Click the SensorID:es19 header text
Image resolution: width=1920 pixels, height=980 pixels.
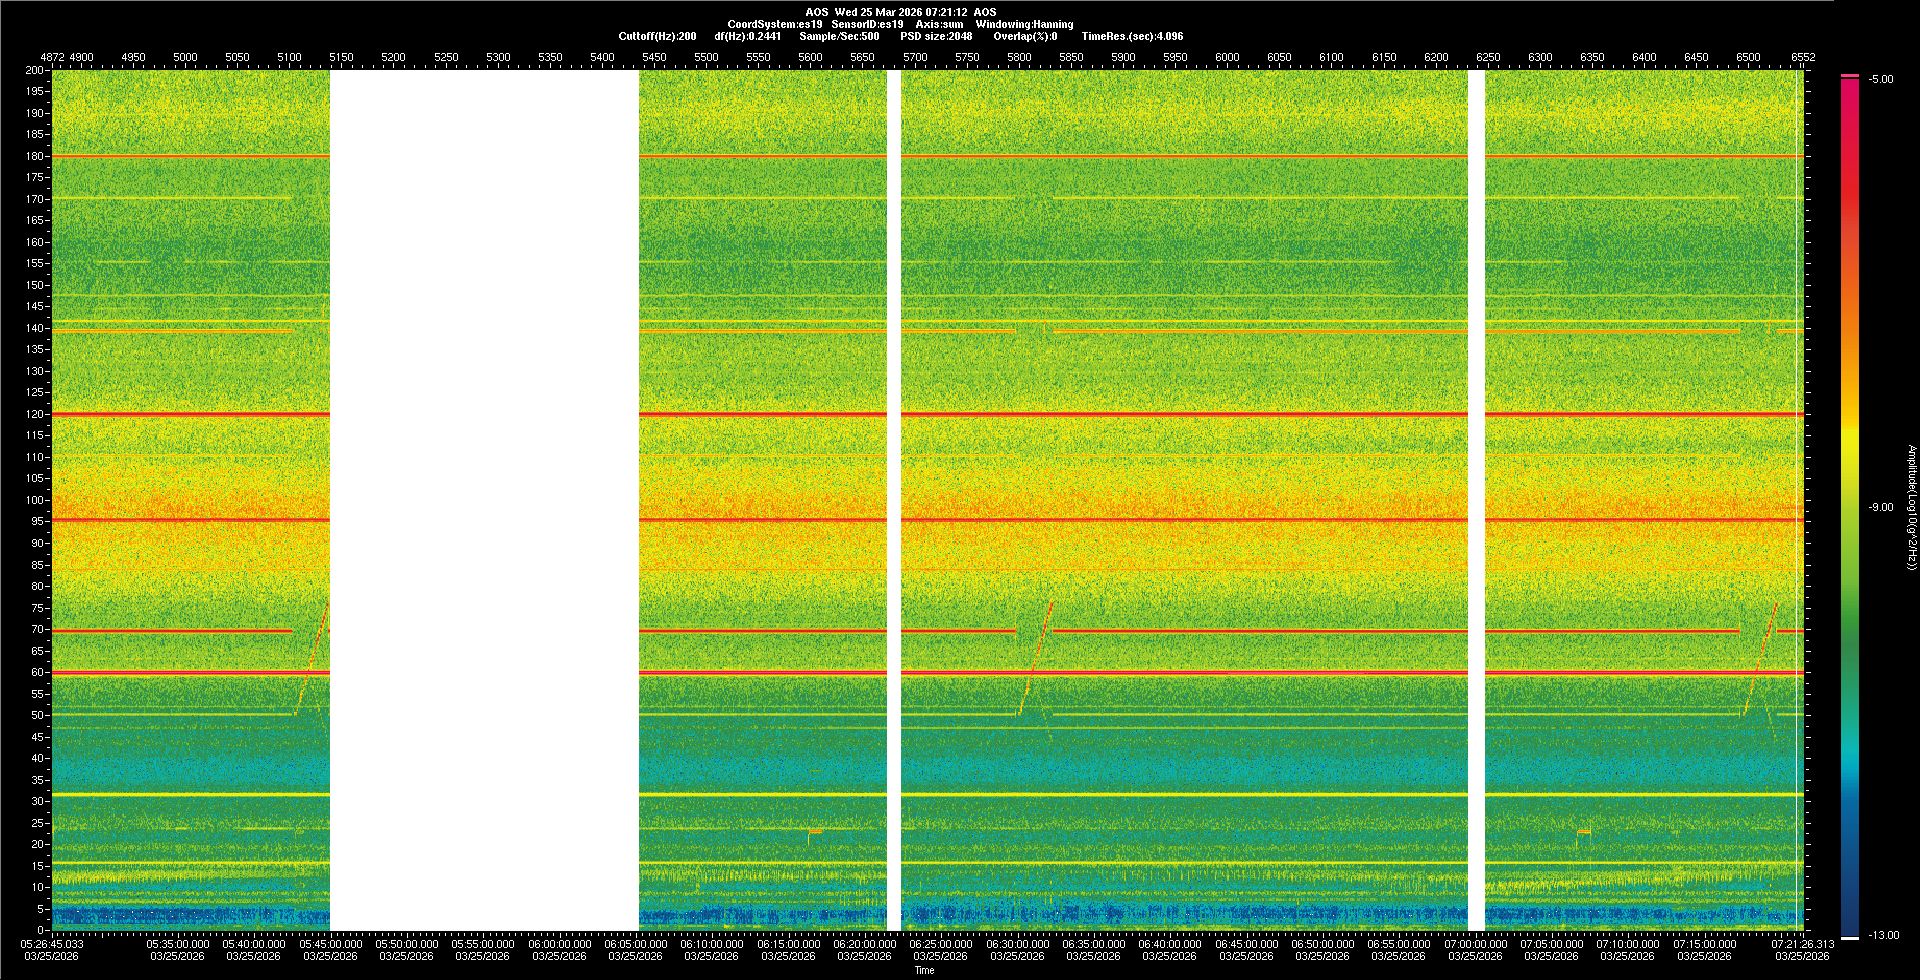pyautogui.click(x=867, y=24)
